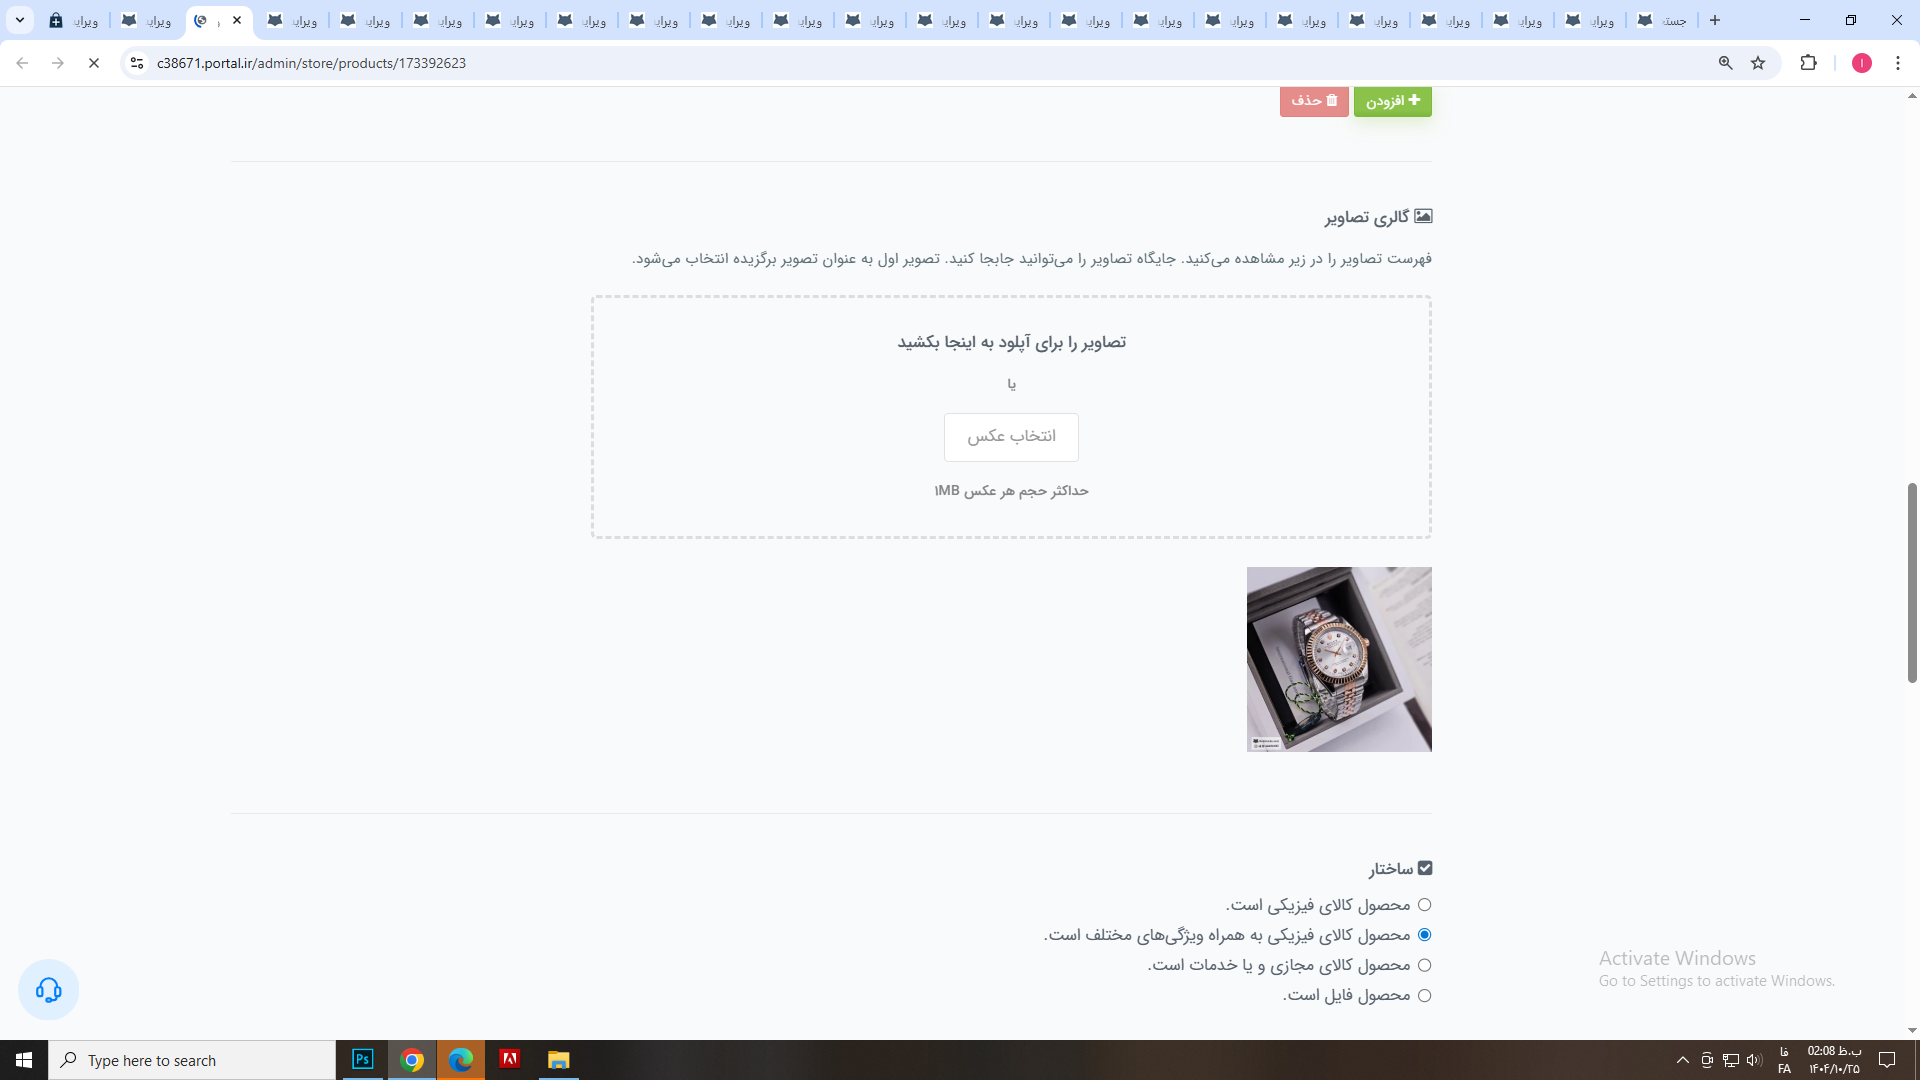The image size is (1920, 1080).
Task: Open a new browser tab
Action: [1715, 20]
